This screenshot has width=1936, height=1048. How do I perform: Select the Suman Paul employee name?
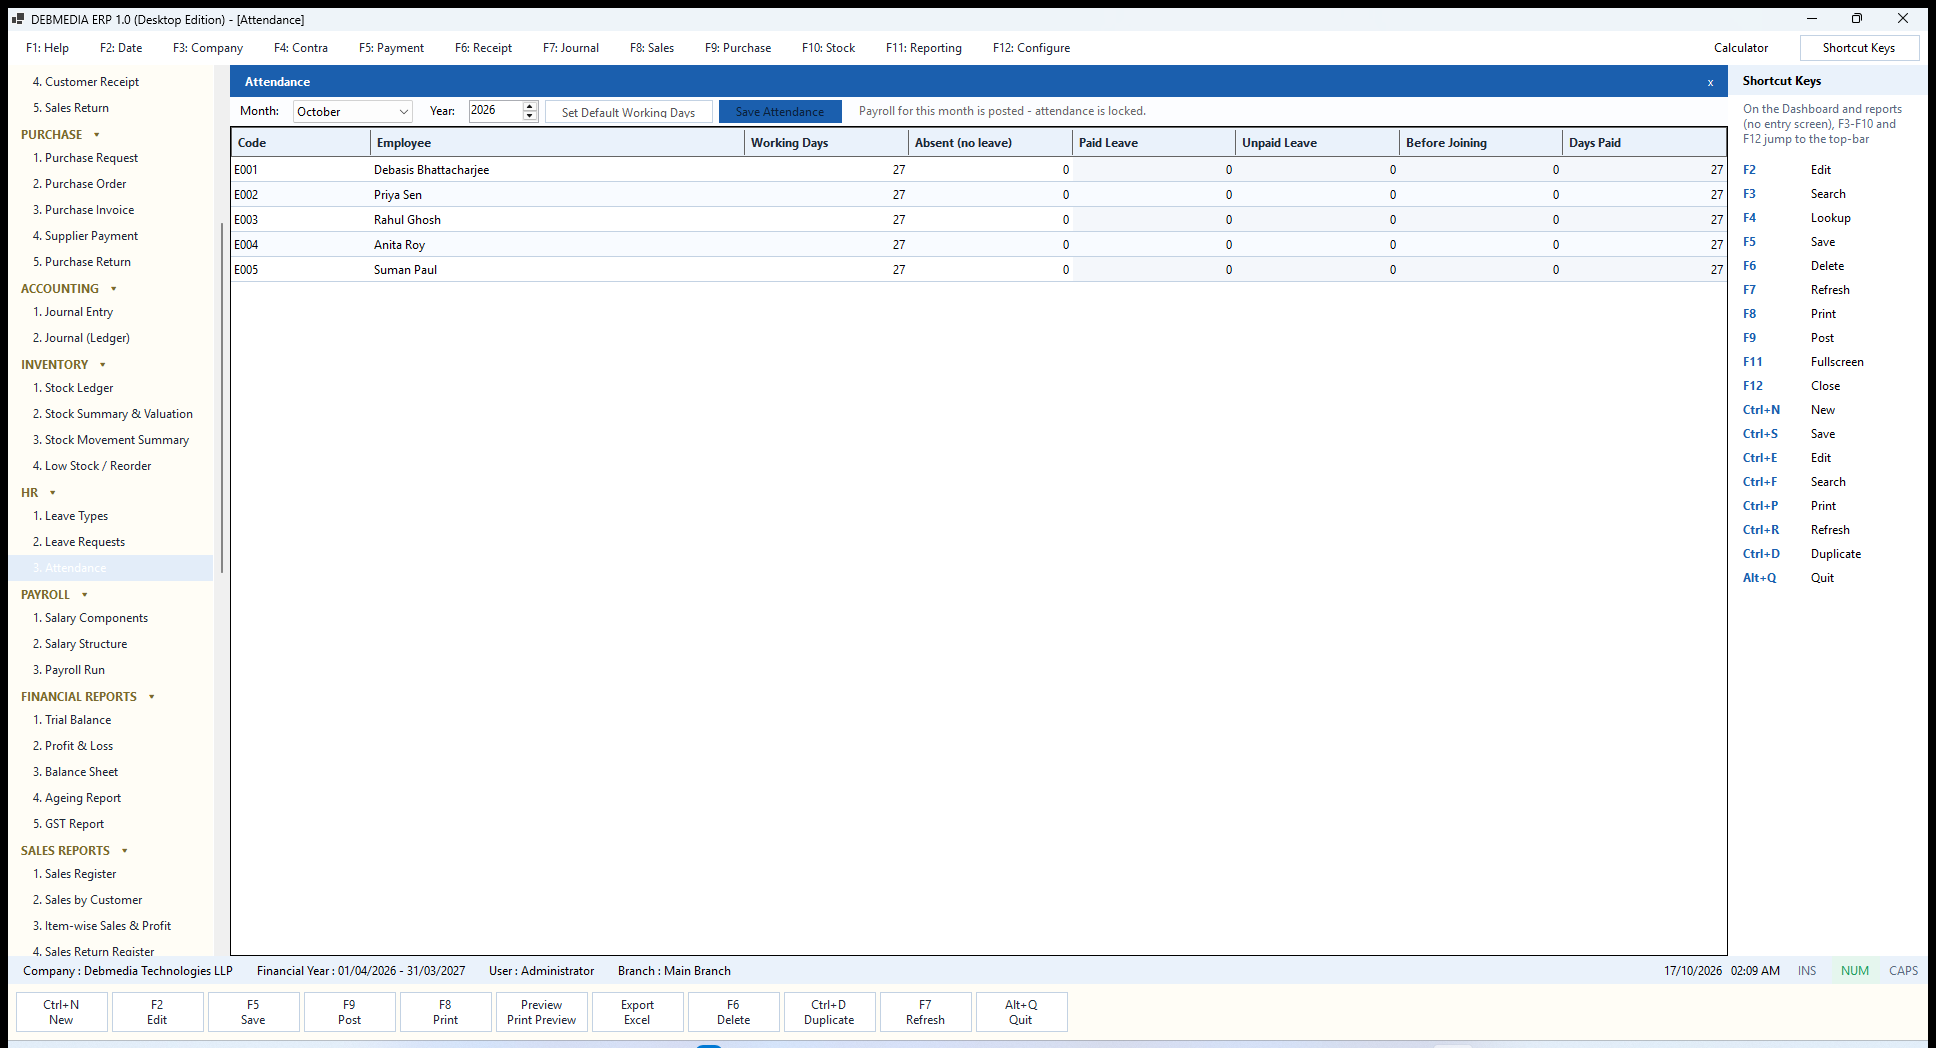405,270
